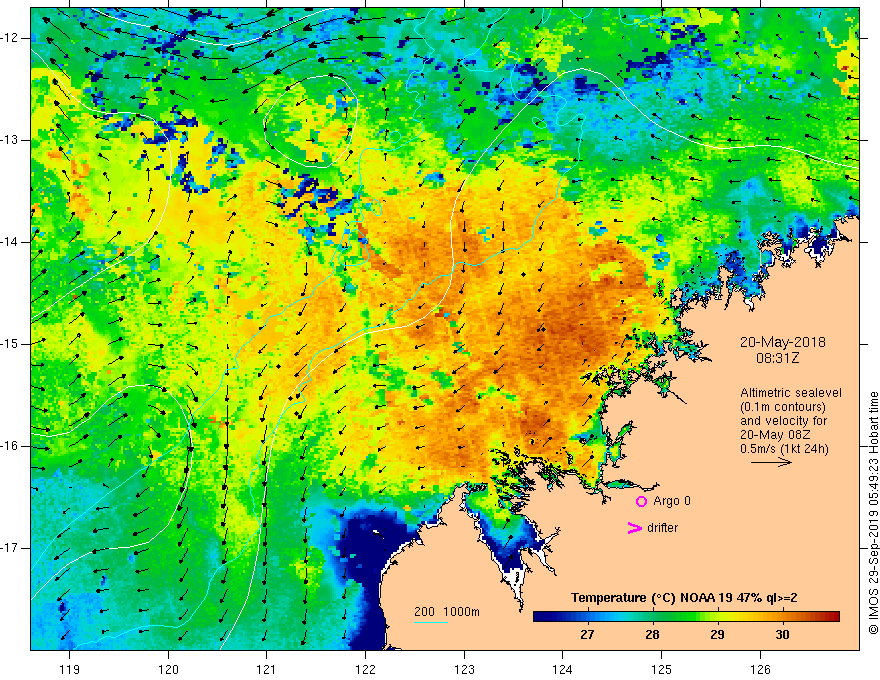Viewport: 880px width, 680px height.
Task: Click the longitude label 125
Action: coord(662,670)
